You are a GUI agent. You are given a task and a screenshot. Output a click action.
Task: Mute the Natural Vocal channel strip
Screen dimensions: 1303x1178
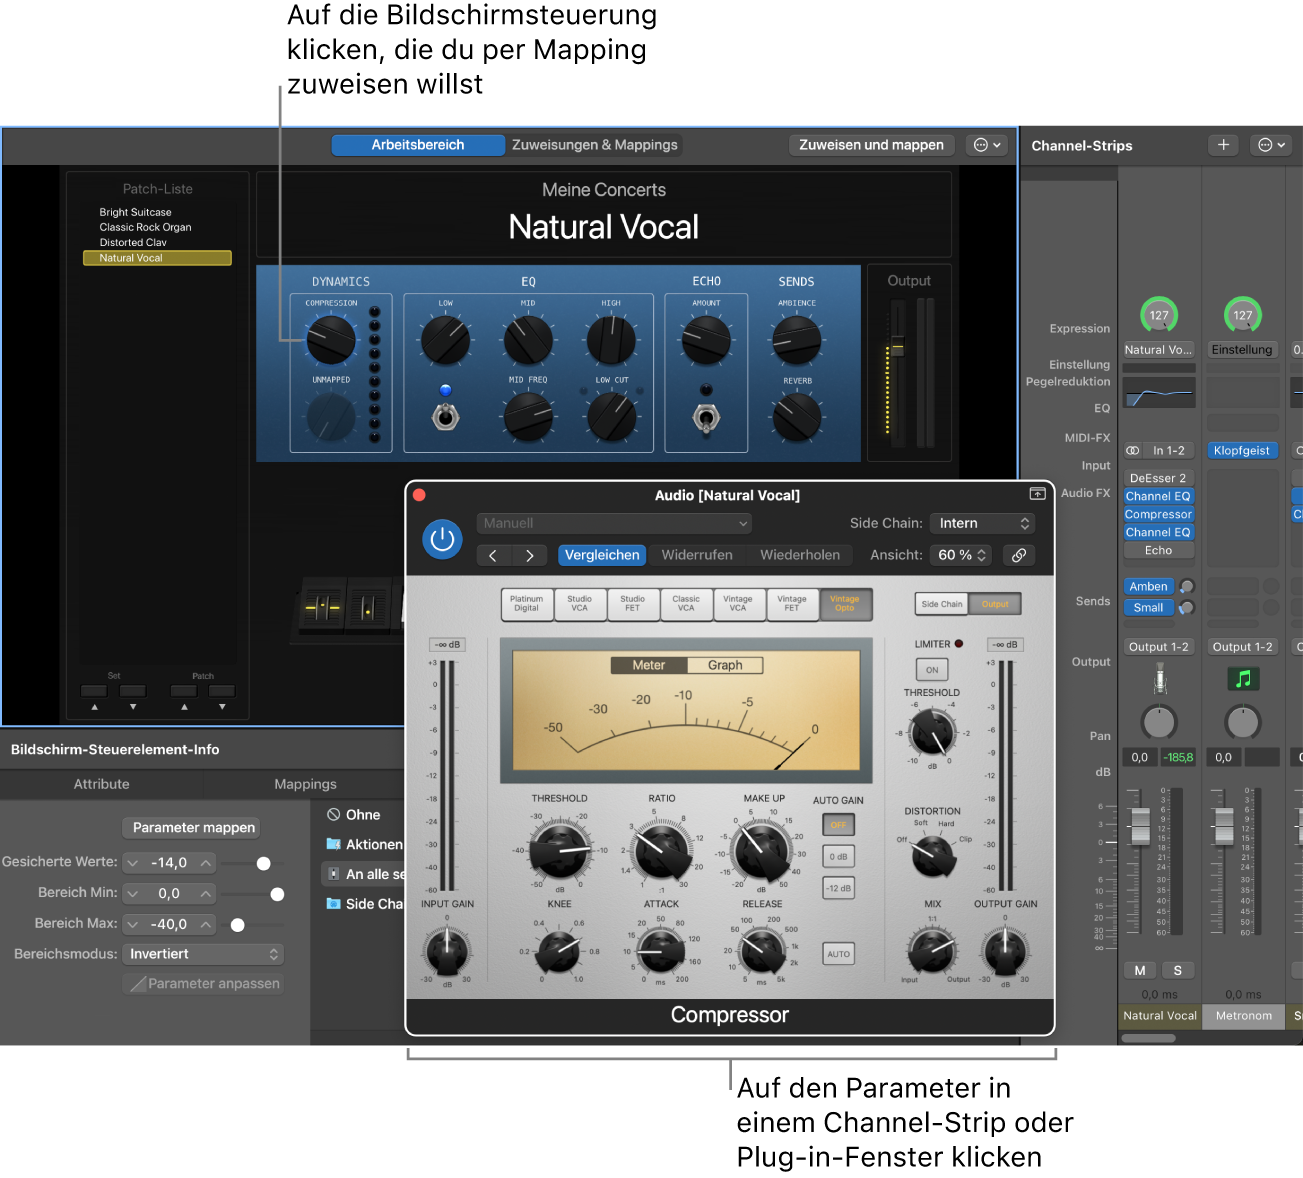click(x=1140, y=970)
